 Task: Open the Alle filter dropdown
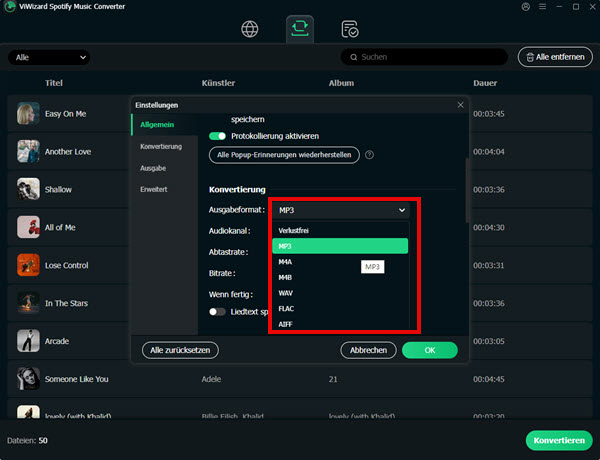[49, 57]
